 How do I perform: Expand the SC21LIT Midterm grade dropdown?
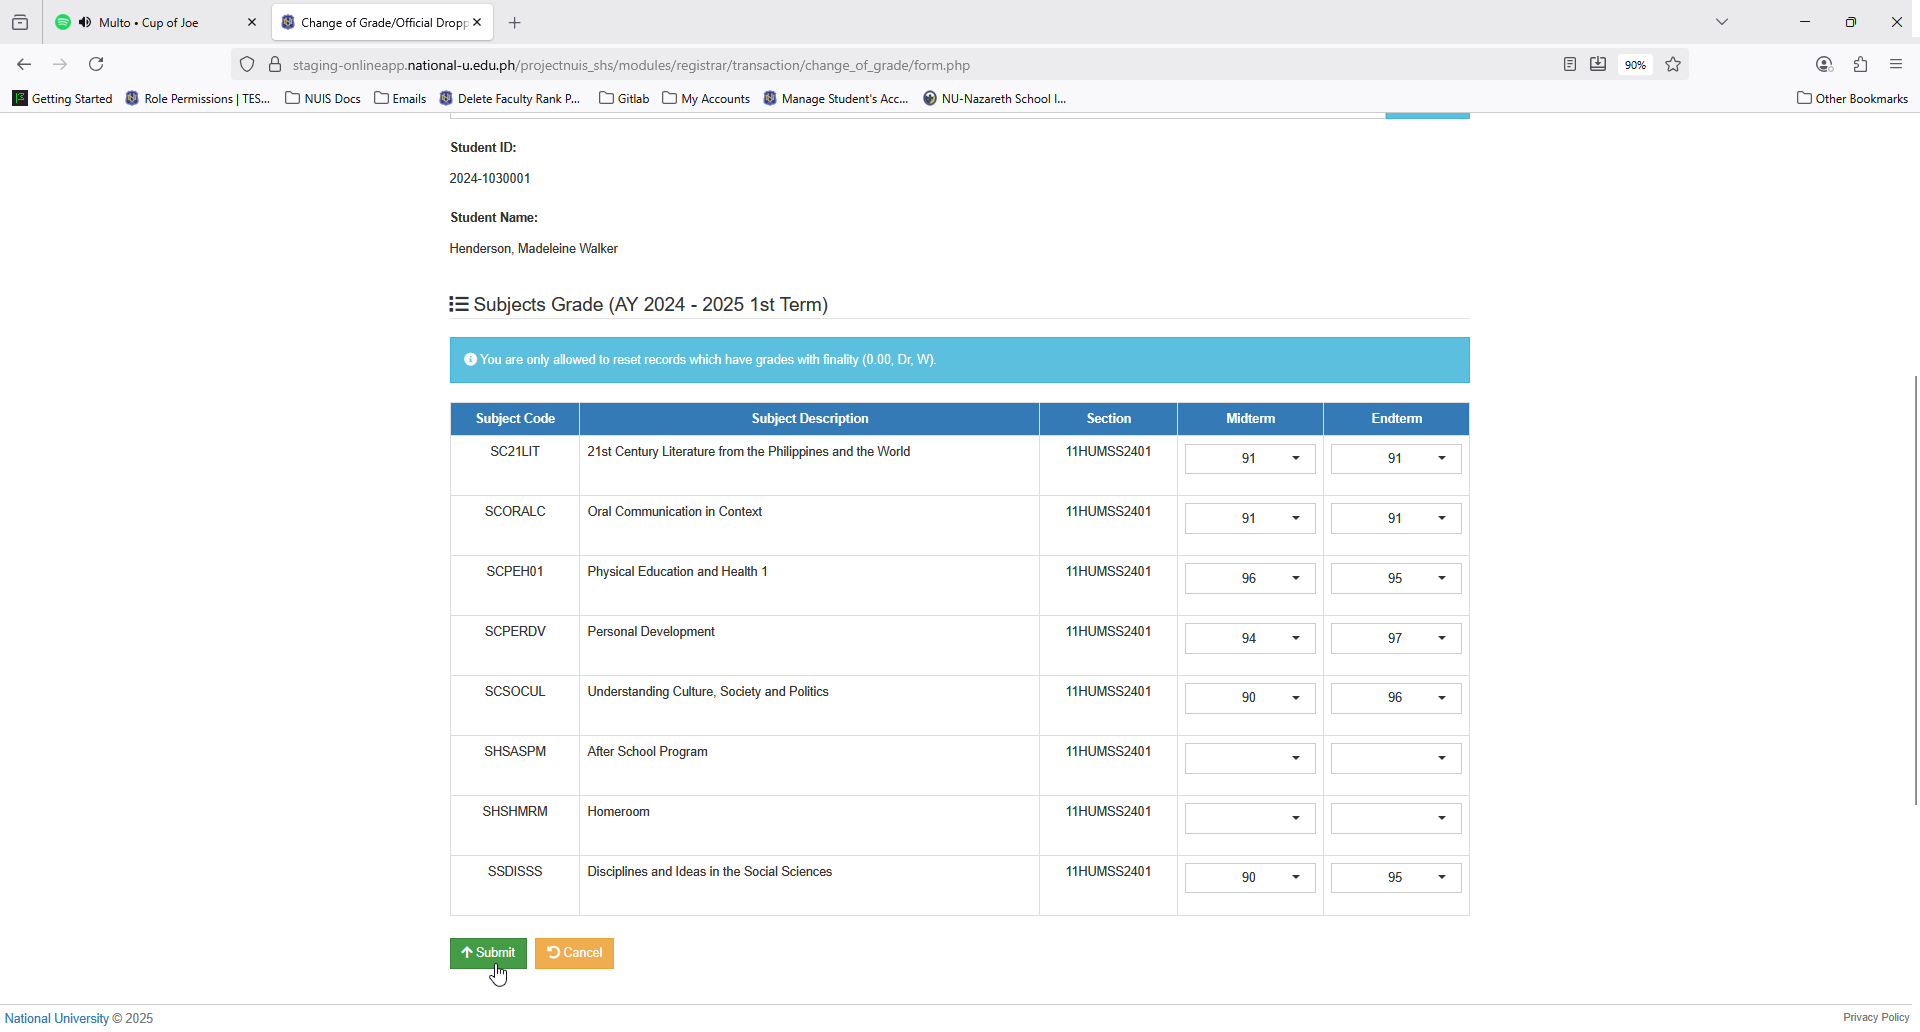[1250, 459]
